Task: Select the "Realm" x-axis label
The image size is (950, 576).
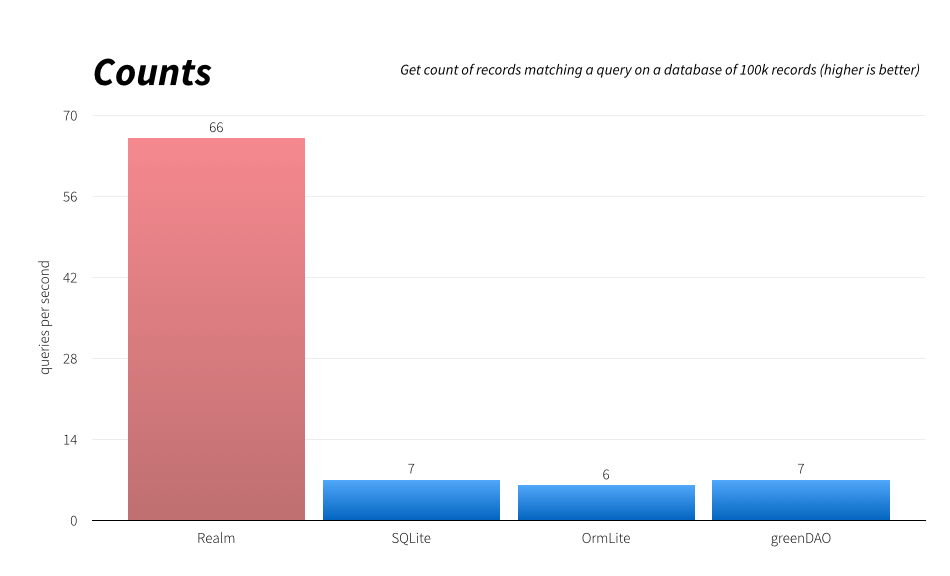Action: click(x=216, y=539)
